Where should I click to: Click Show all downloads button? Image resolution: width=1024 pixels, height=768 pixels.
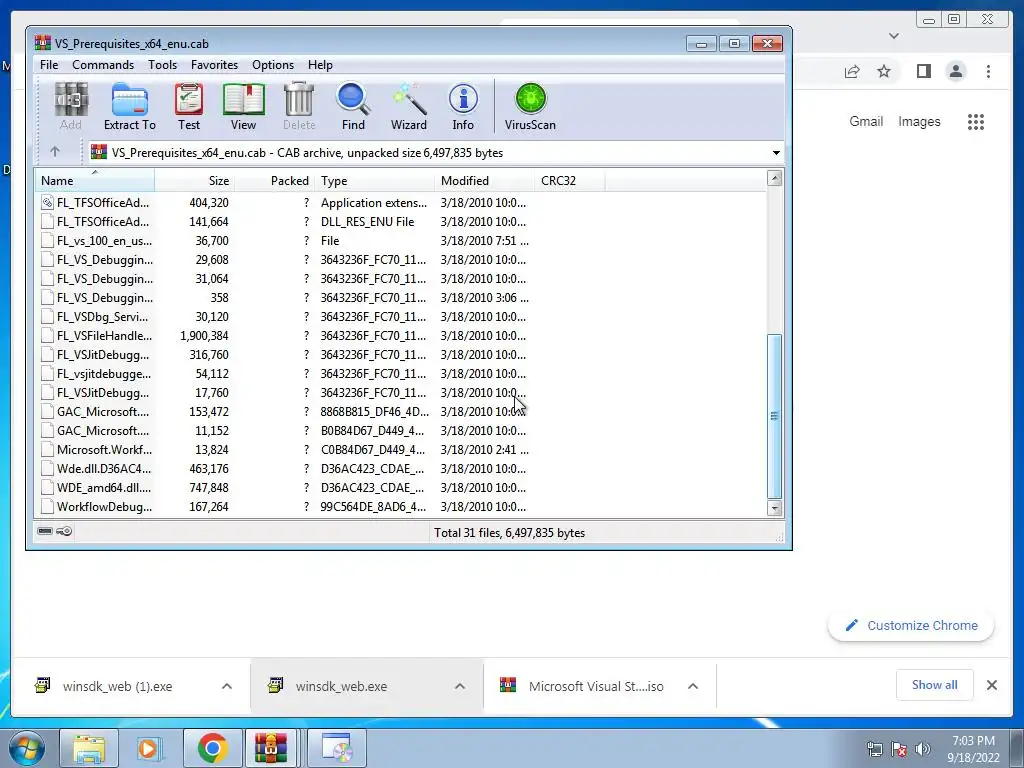pos(935,685)
